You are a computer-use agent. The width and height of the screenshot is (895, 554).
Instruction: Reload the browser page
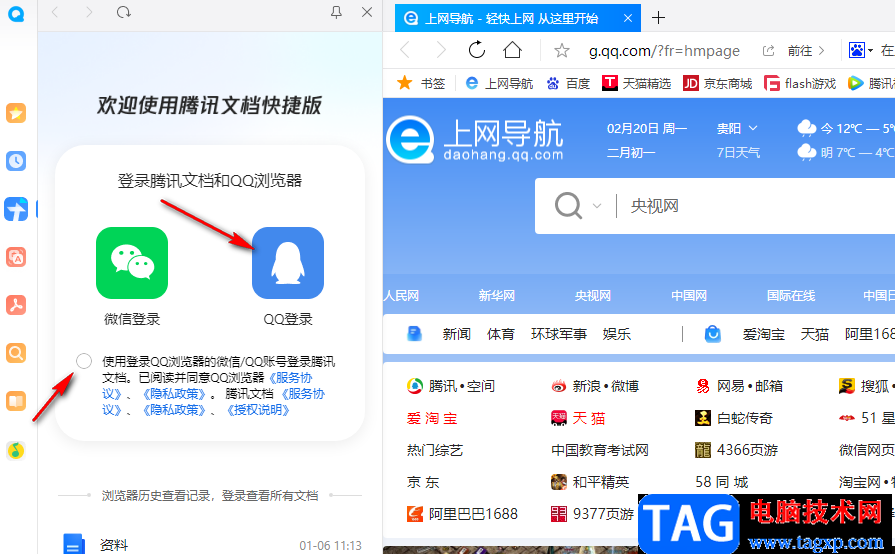(x=477, y=50)
